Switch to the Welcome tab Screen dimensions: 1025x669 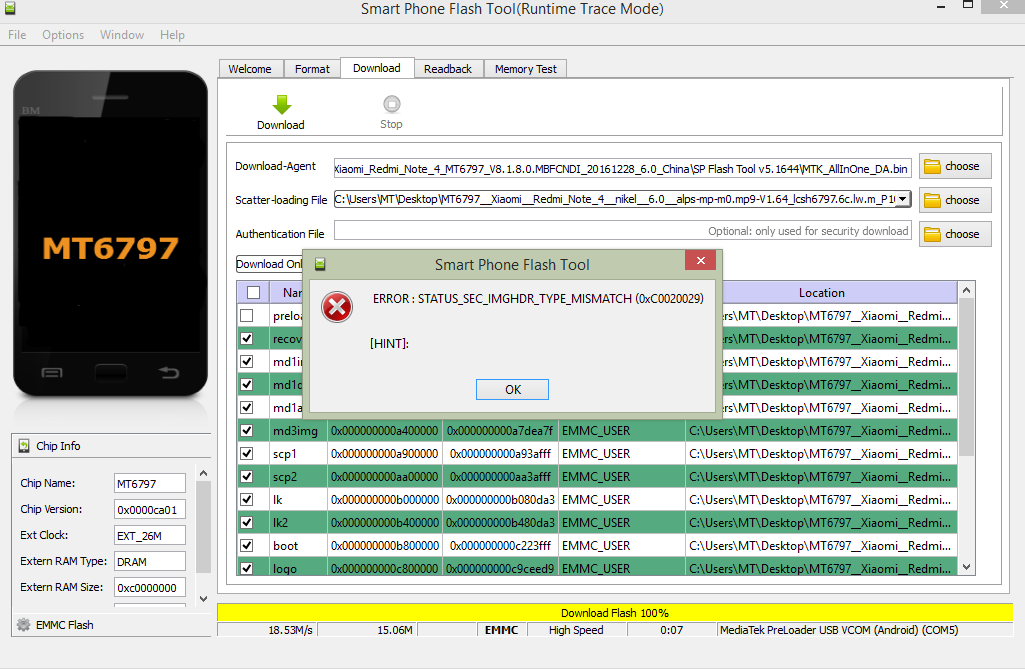[x=250, y=69]
